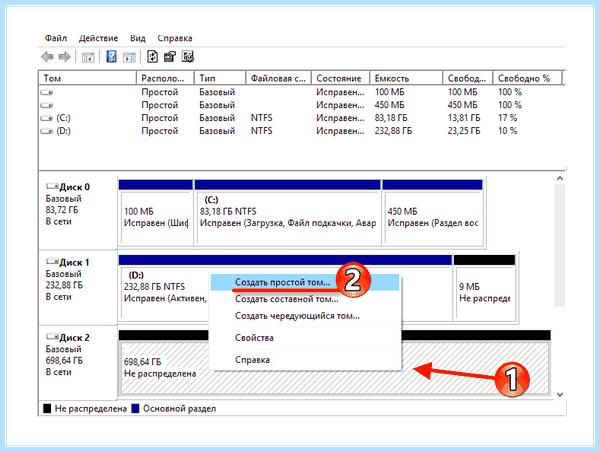600x452 pixels.
Task: Open the Действие menu
Action: click(99, 38)
